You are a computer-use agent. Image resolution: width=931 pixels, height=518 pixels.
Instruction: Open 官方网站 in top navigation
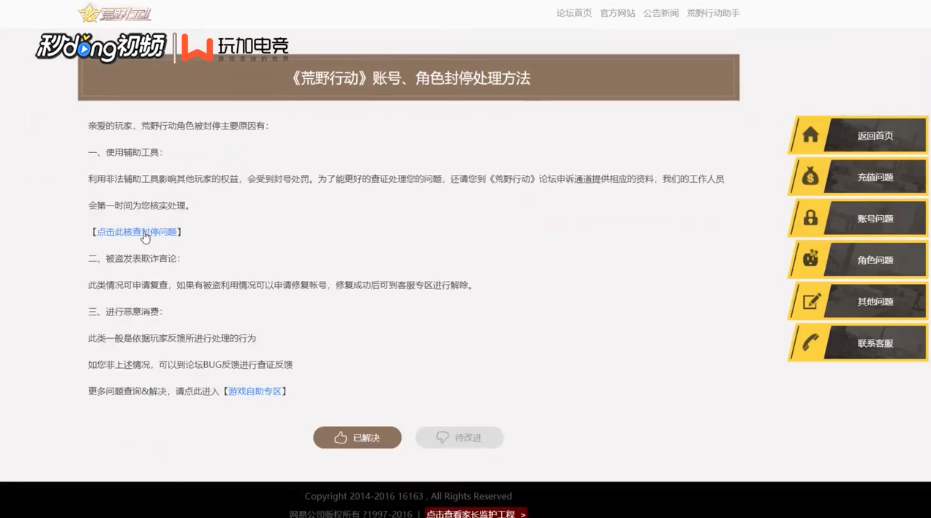(618, 13)
